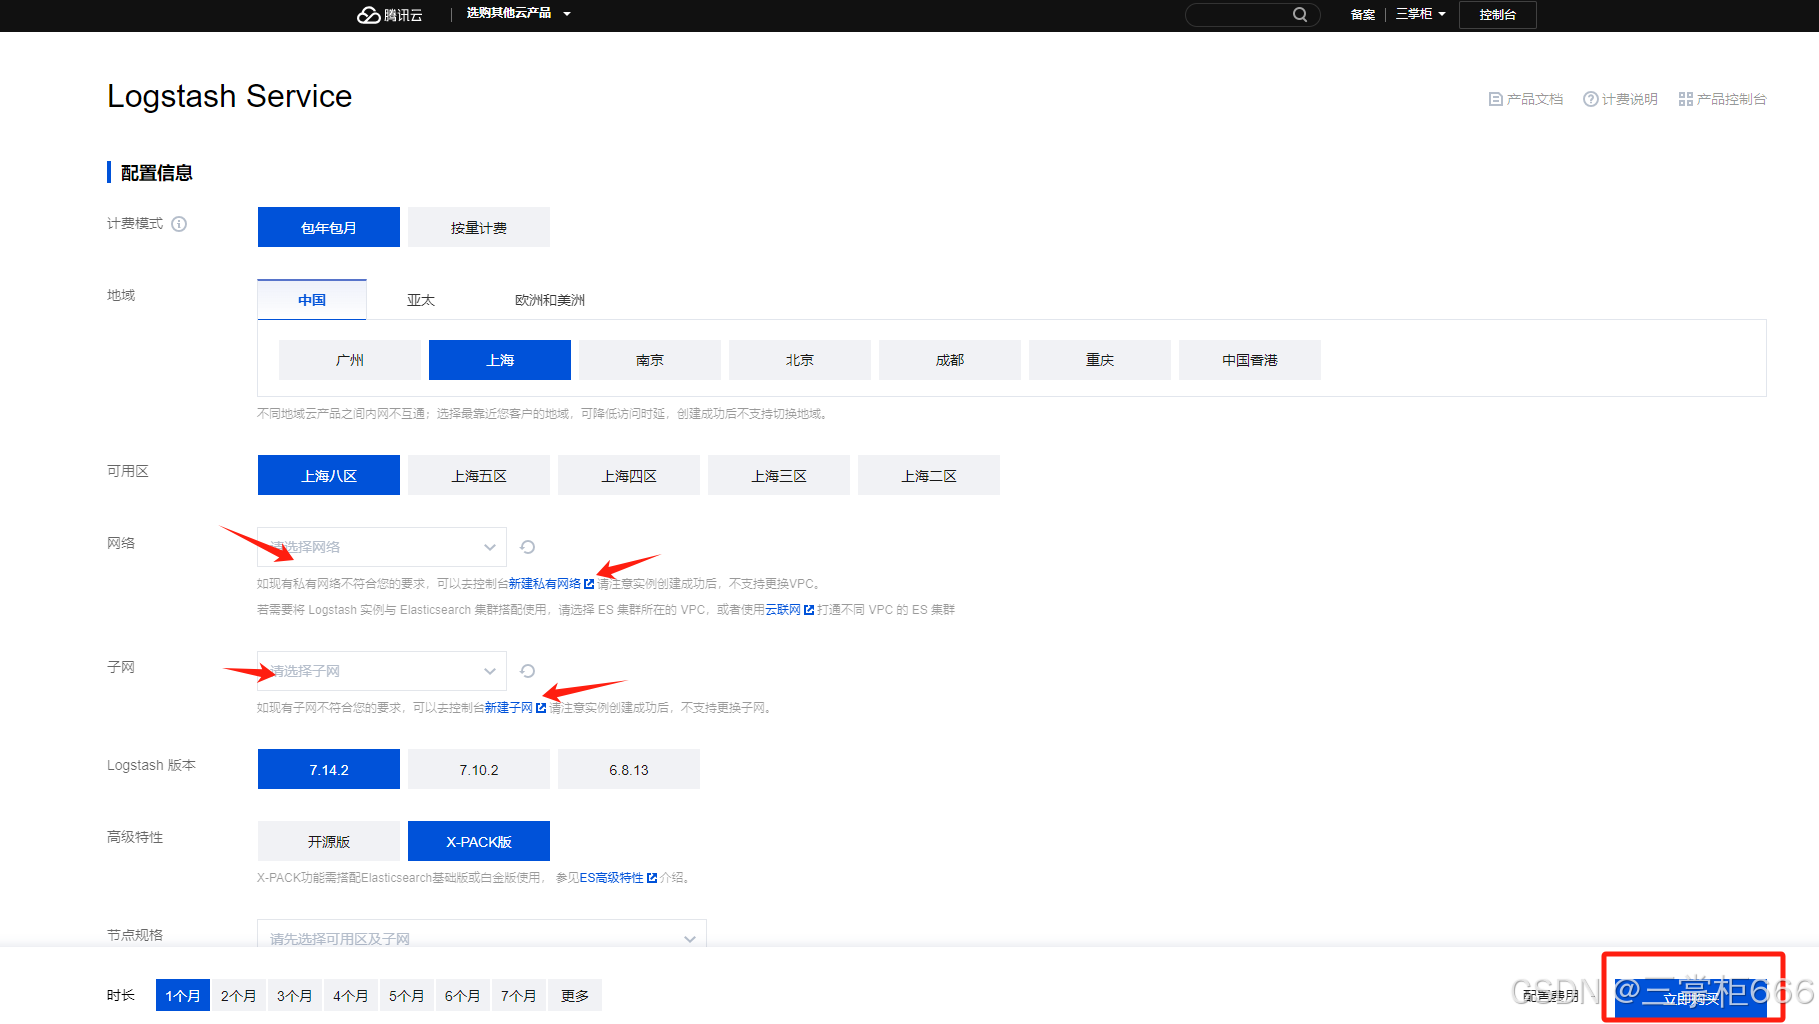The image size is (1819, 1024).
Task: Select the 开源版 advanced feature option
Action: click(x=328, y=841)
